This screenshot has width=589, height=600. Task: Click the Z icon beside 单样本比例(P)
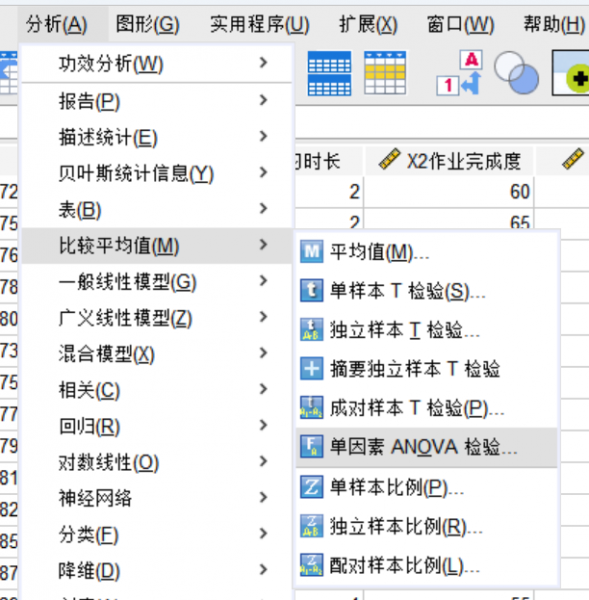pyautogui.click(x=311, y=487)
